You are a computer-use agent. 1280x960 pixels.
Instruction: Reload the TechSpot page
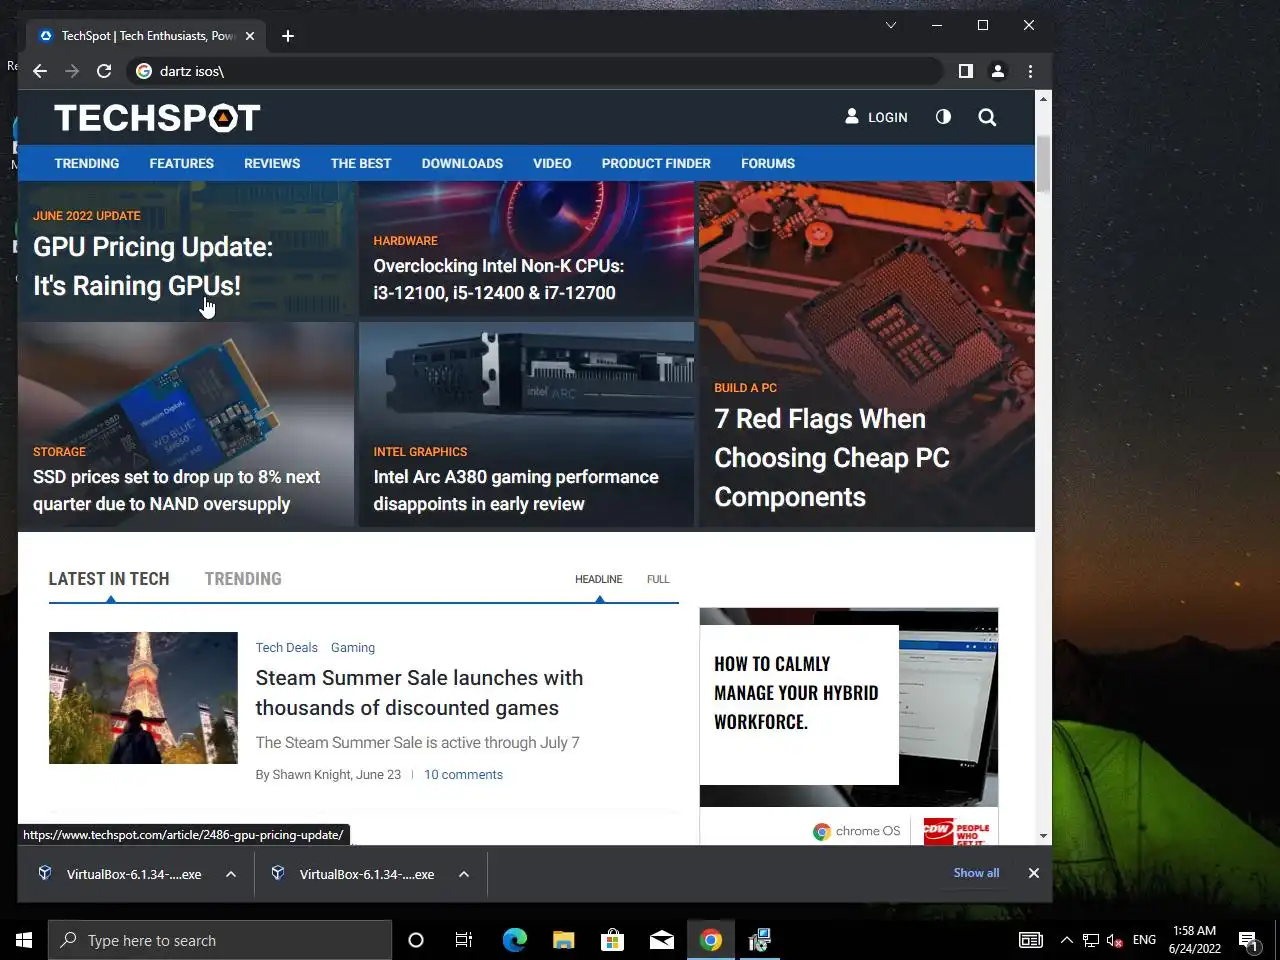[x=104, y=71]
